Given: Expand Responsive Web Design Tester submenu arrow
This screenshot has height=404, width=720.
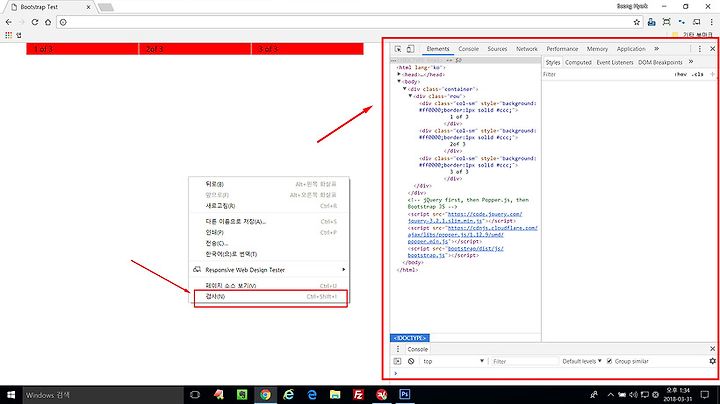Looking at the screenshot, I should [x=343, y=269].
